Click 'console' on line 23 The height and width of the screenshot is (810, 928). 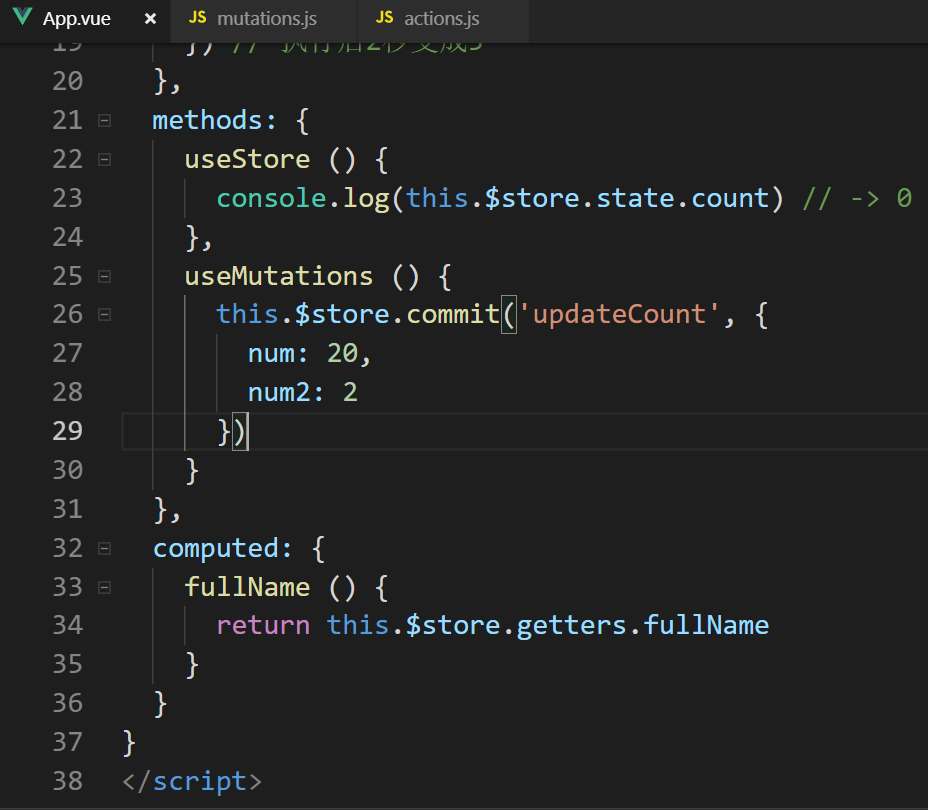(x=271, y=198)
